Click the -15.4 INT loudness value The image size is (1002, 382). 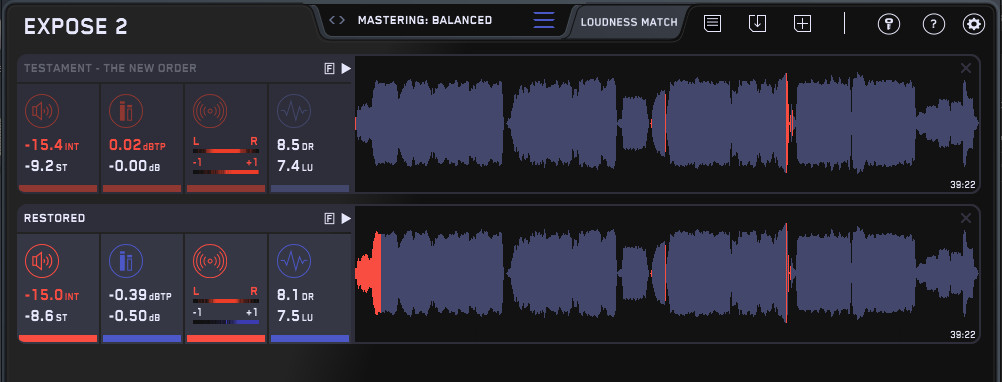click(51, 146)
